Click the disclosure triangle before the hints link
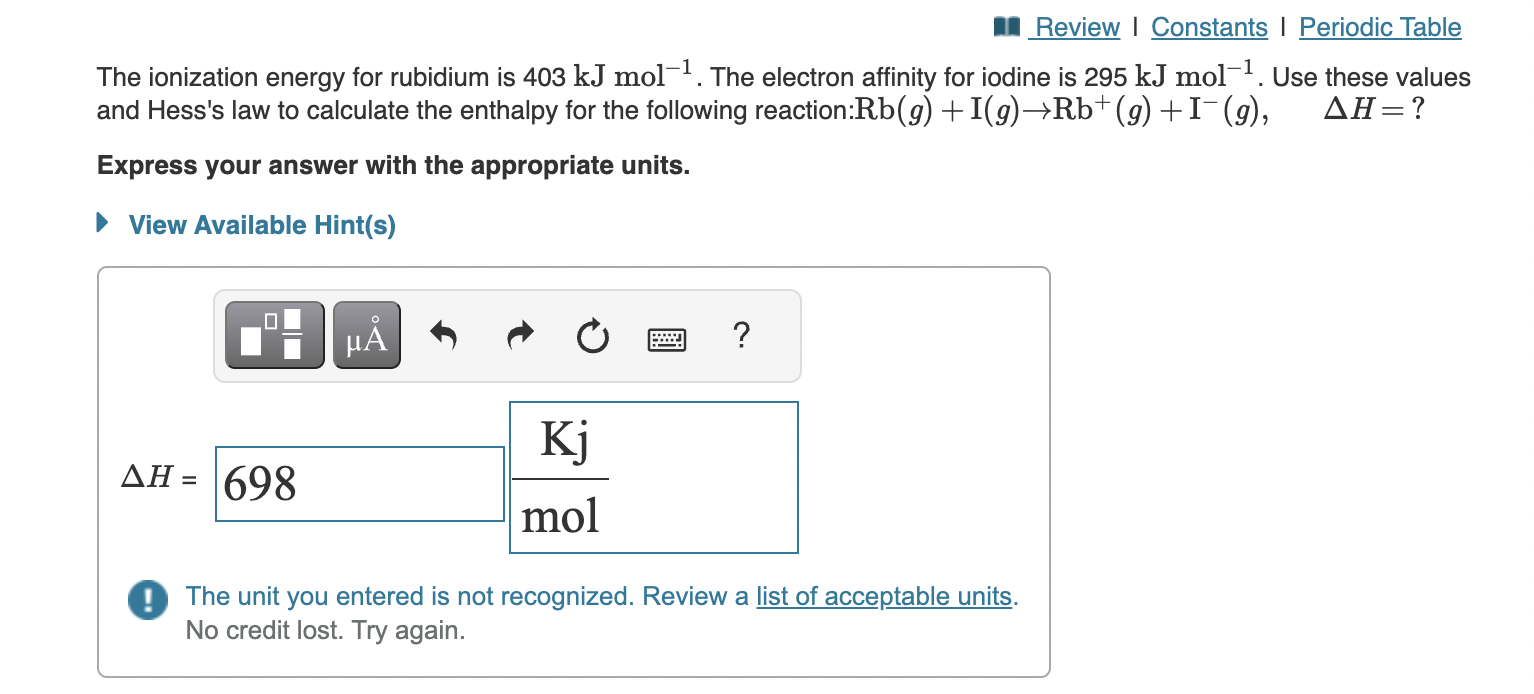Viewport: 1534px width, 694px height. 101,222
